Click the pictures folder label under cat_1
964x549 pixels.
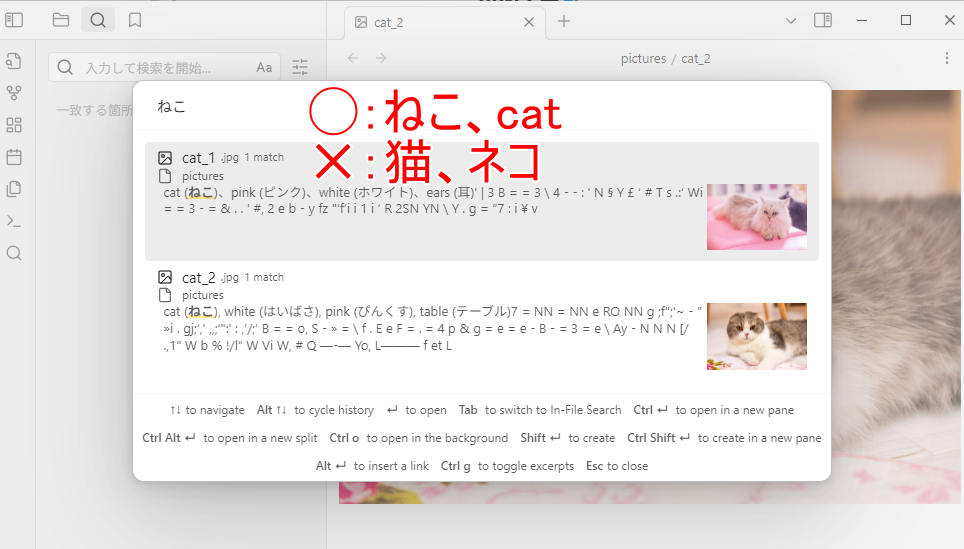tap(203, 176)
